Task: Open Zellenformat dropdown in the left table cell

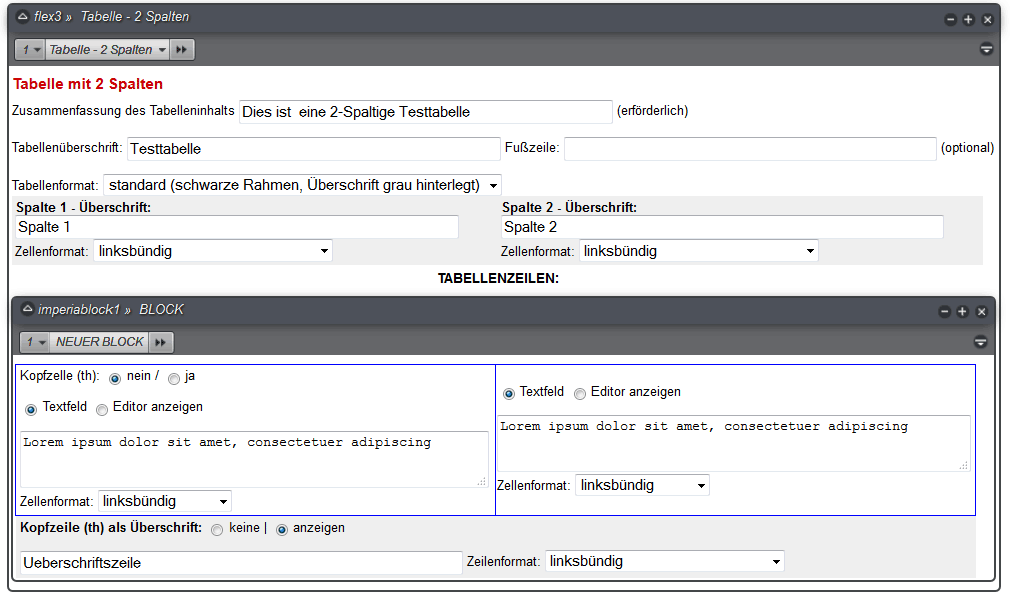Action: coord(165,501)
